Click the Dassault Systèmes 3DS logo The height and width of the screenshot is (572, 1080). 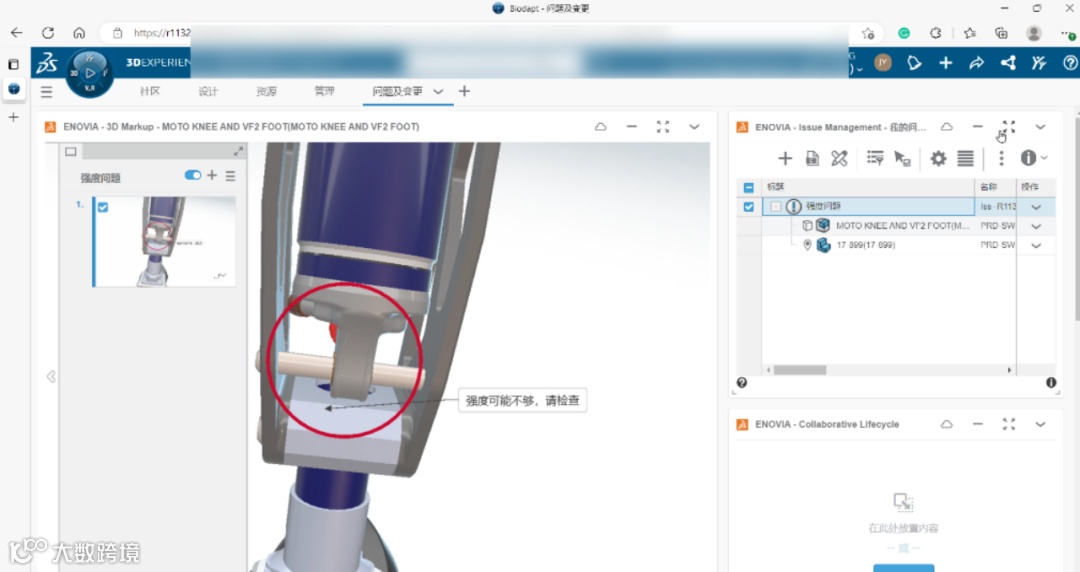[x=47, y=63]
